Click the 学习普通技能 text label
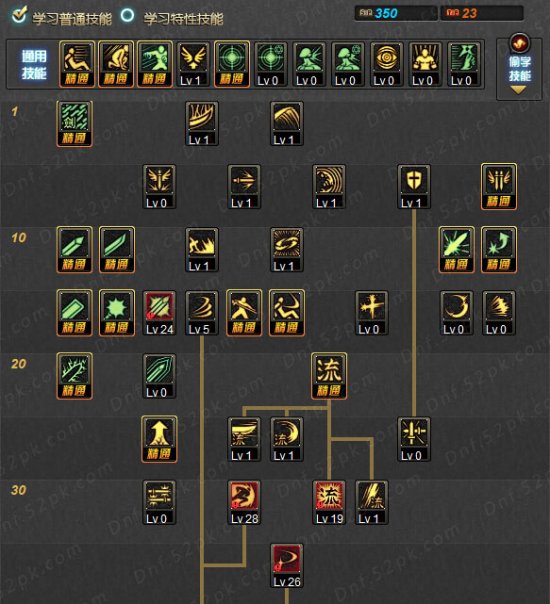550x604 pixels. tap(72, 18)
